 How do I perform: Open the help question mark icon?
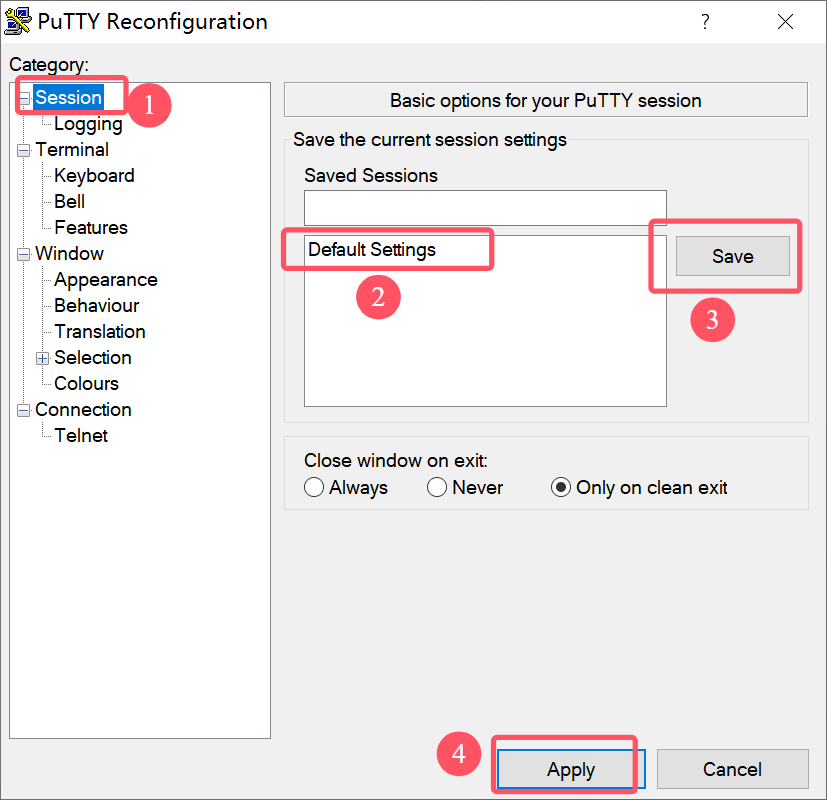coord(705,21)
